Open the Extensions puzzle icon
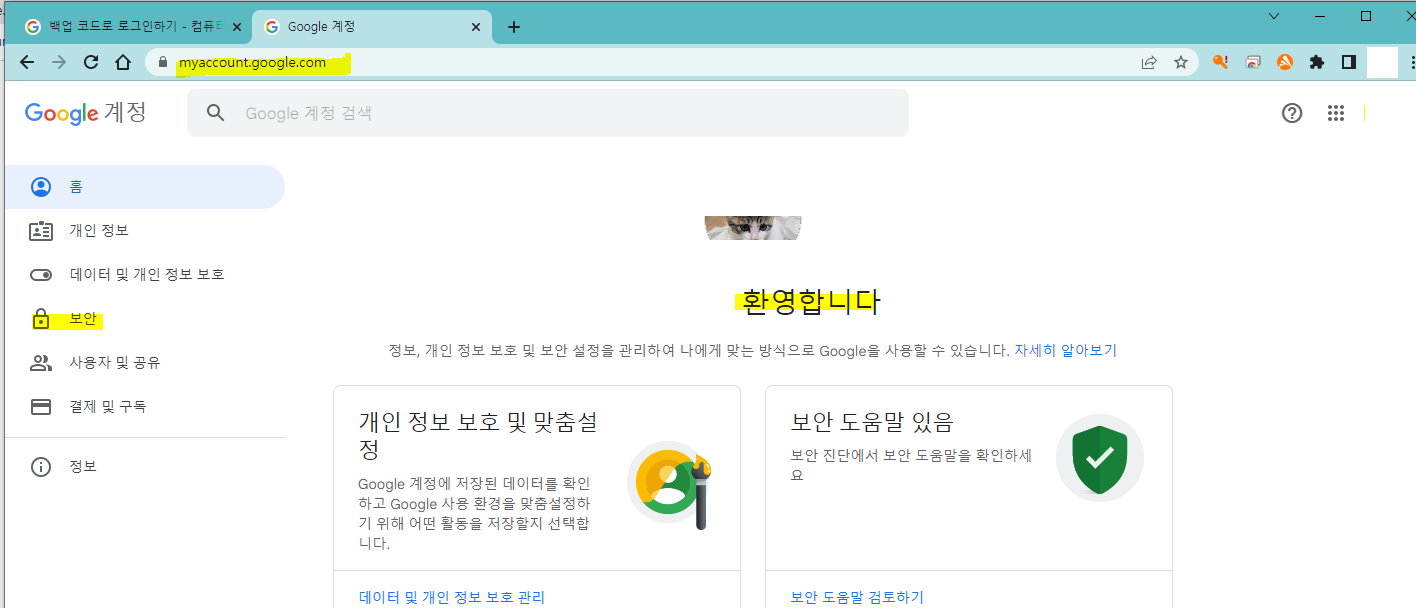1416x608 pixels. pyautogui.click(x=1317, y=62)
